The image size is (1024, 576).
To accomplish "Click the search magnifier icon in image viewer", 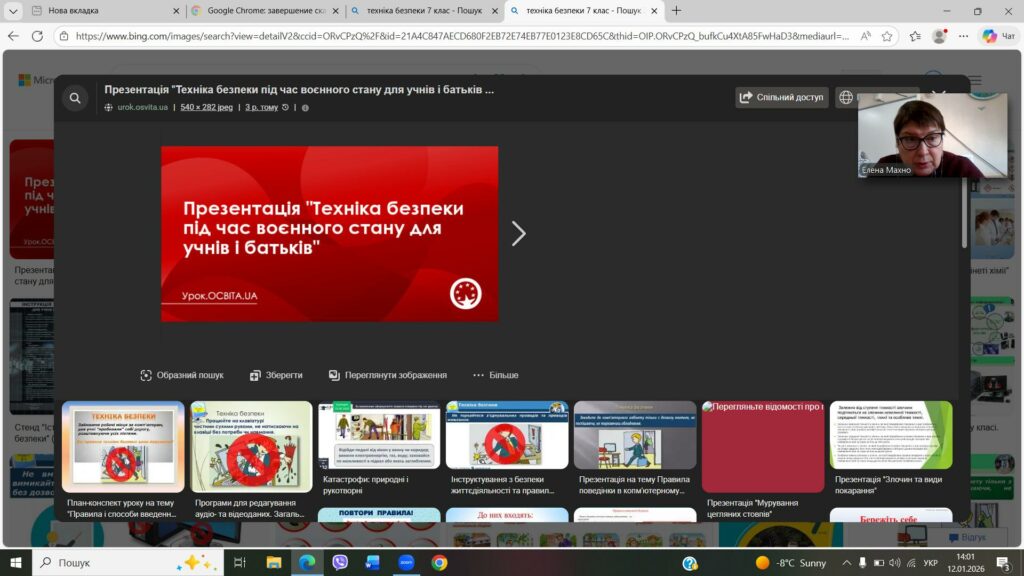I will point(74,98).
